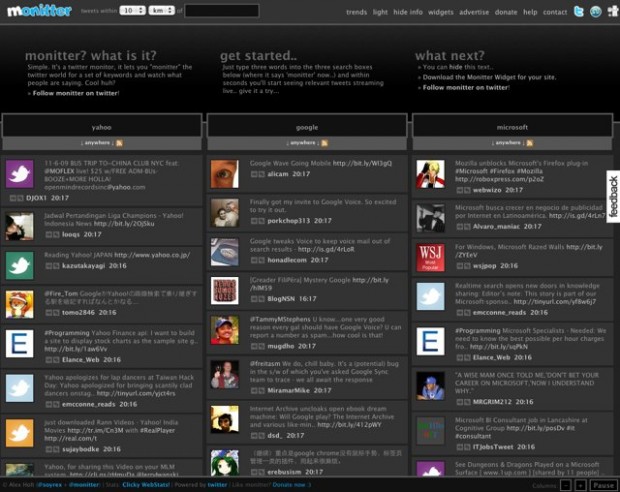The width and height of the screenshot is (620, 492).
Task: Click the monitter logo
Action: pos(40,11)
